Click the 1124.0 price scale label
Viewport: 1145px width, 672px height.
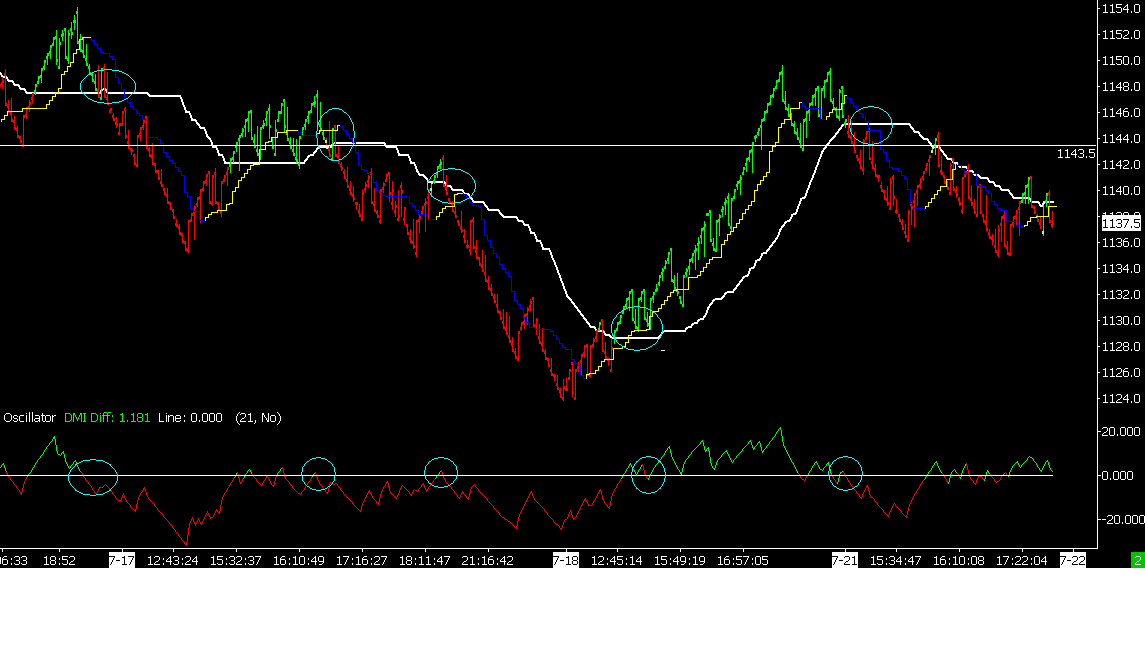pos(1121,399)
